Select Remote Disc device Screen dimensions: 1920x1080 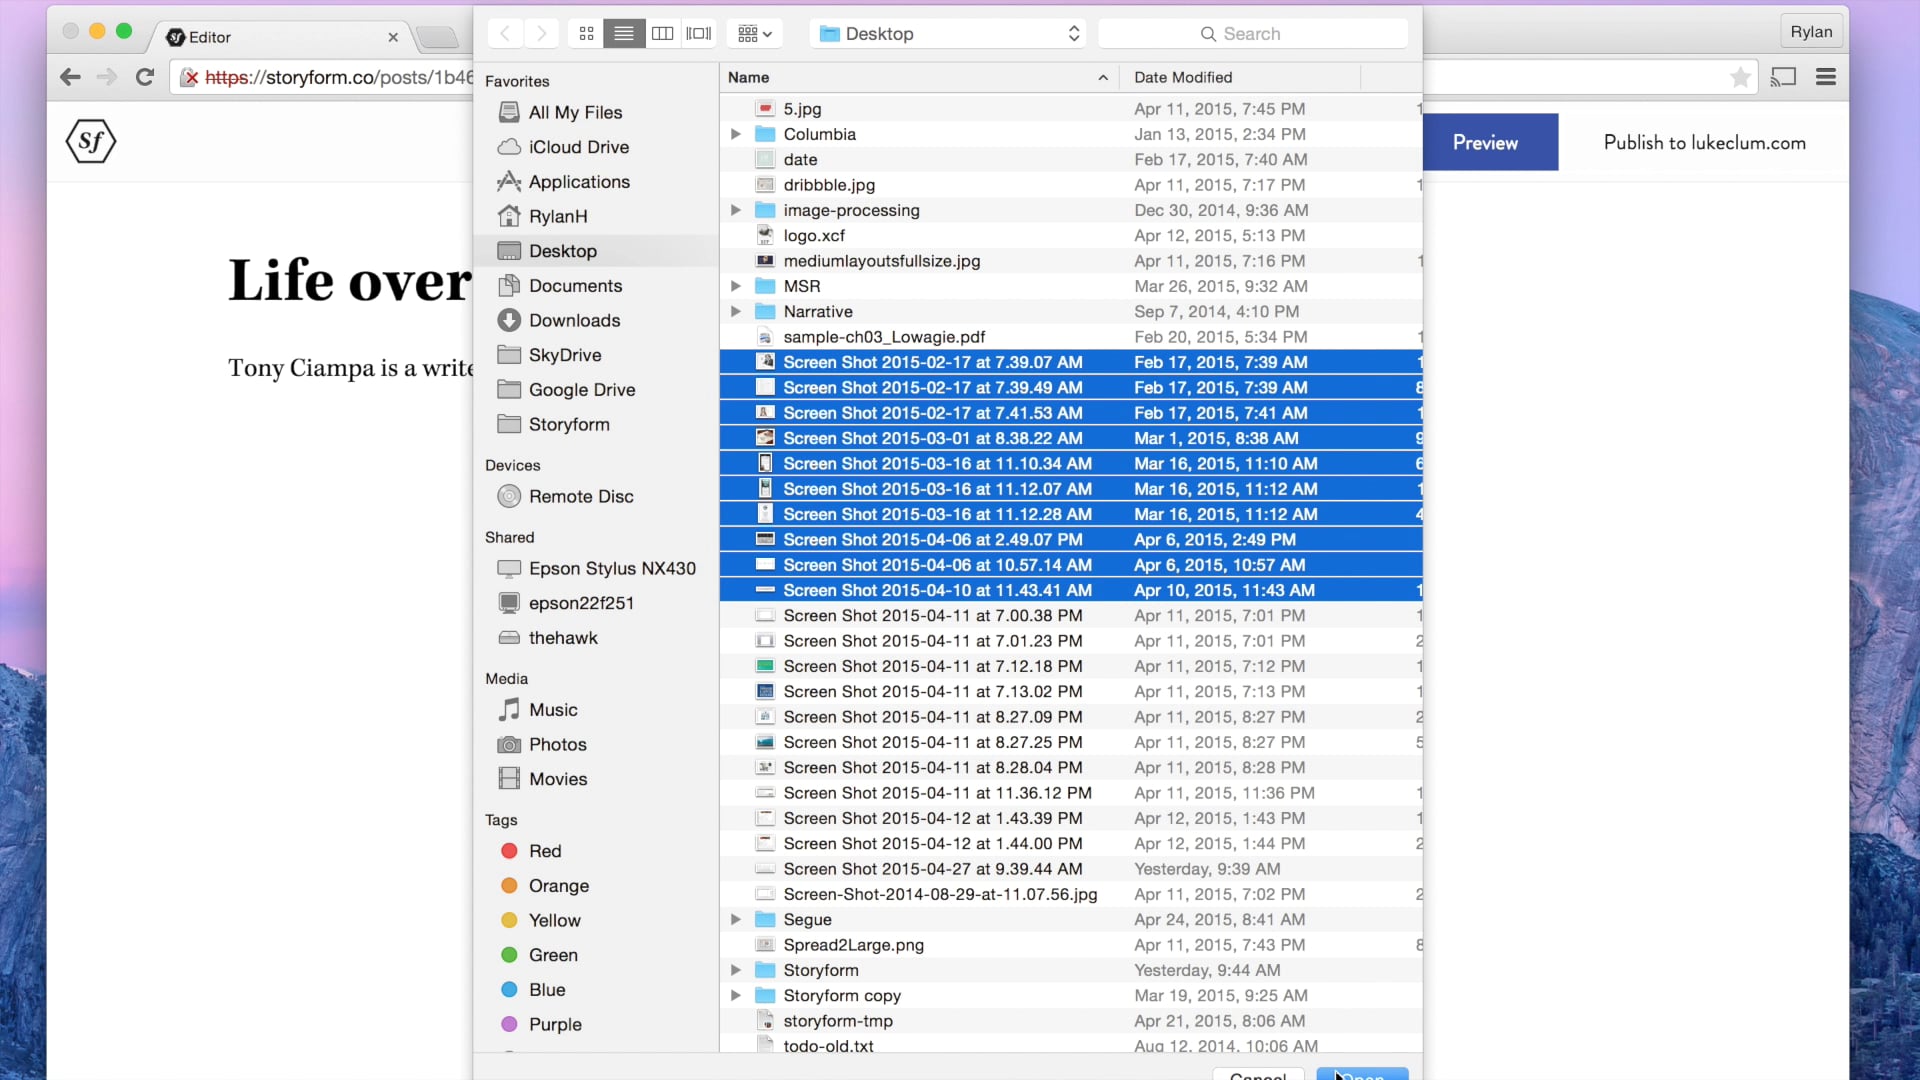597,497
